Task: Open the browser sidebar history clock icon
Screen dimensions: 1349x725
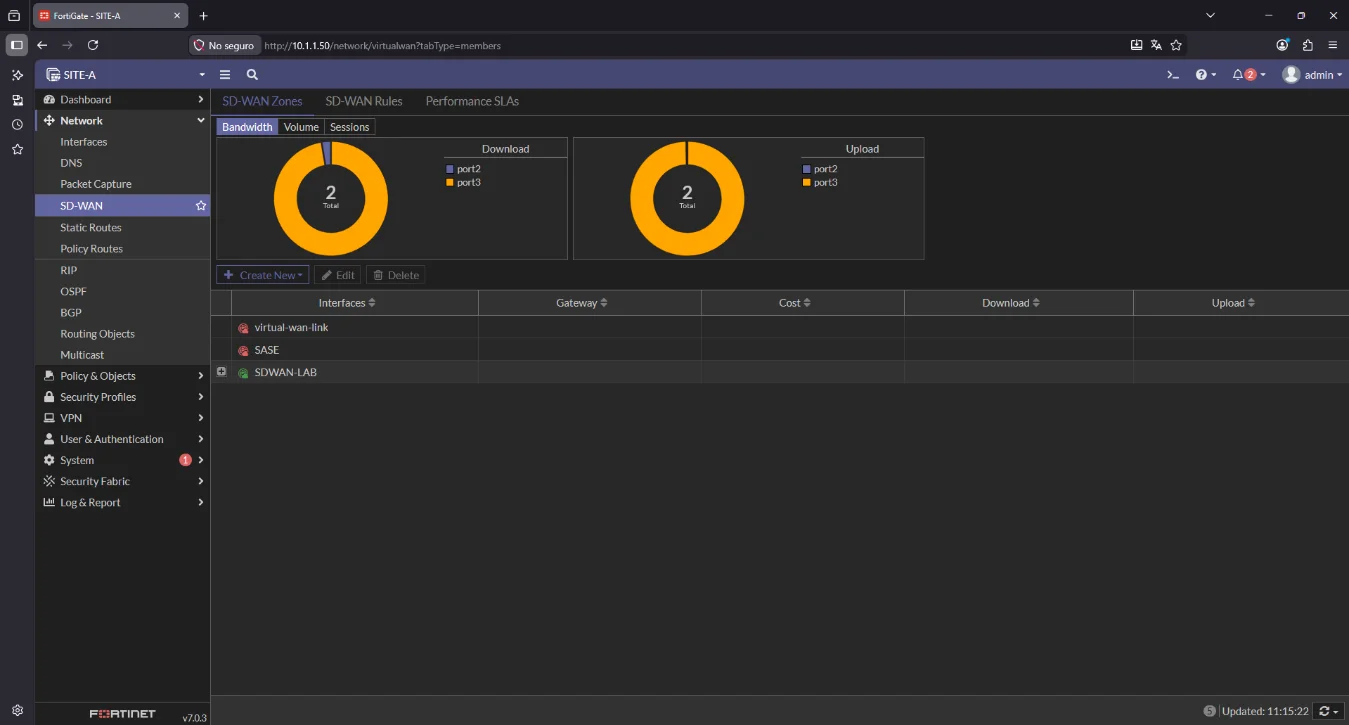Action: 17,125
